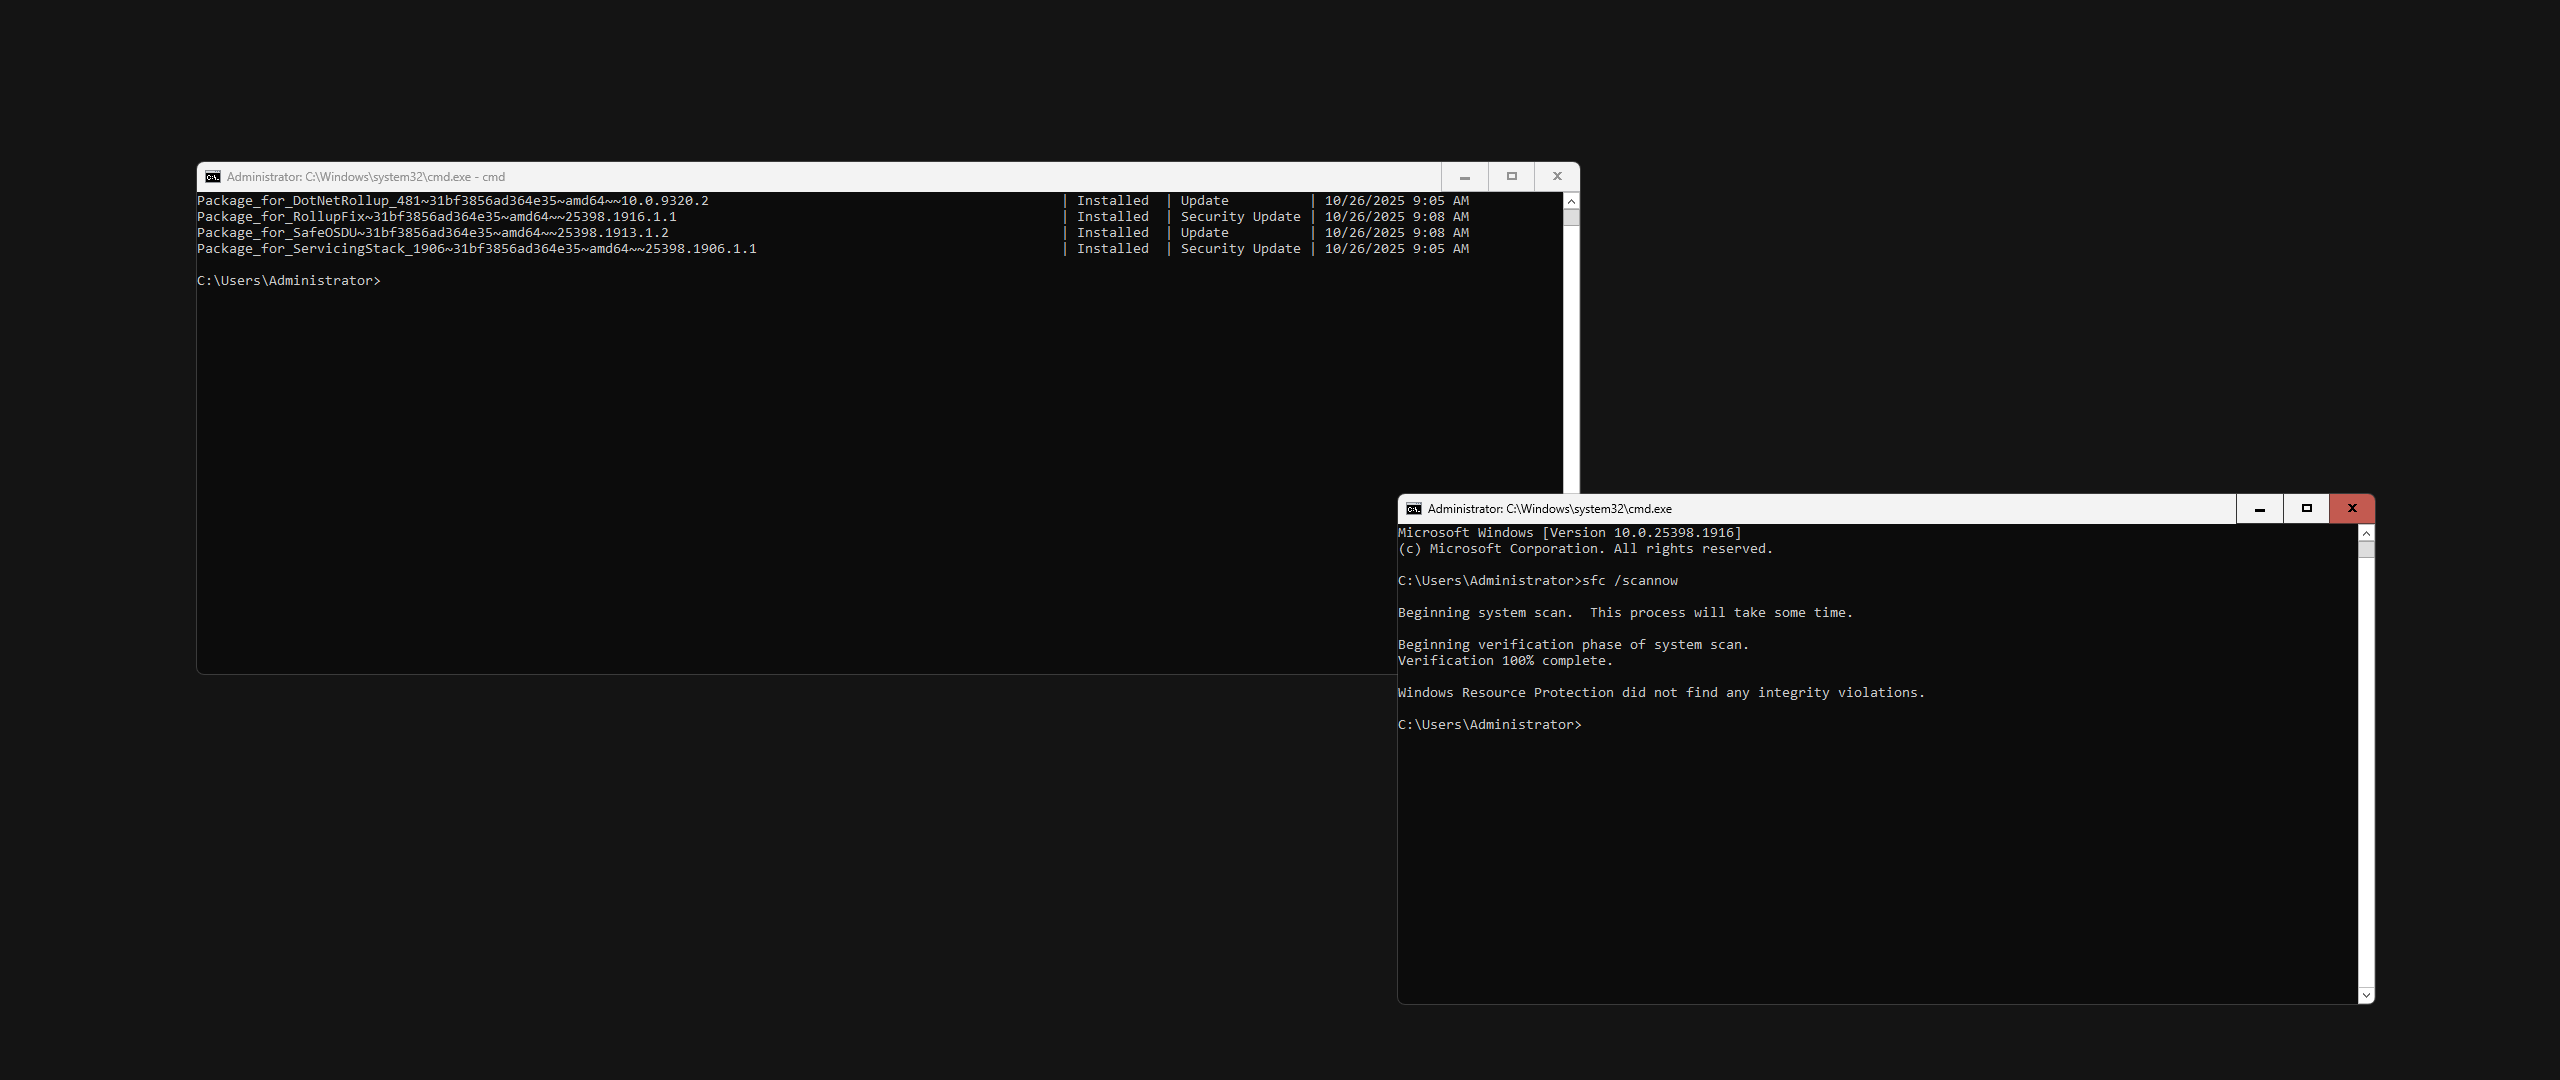The height and width of the screenshot is (1080, 2560).
Task: Click scroll-down arrow in sfc scan window
Action: tap(2366, 995)
